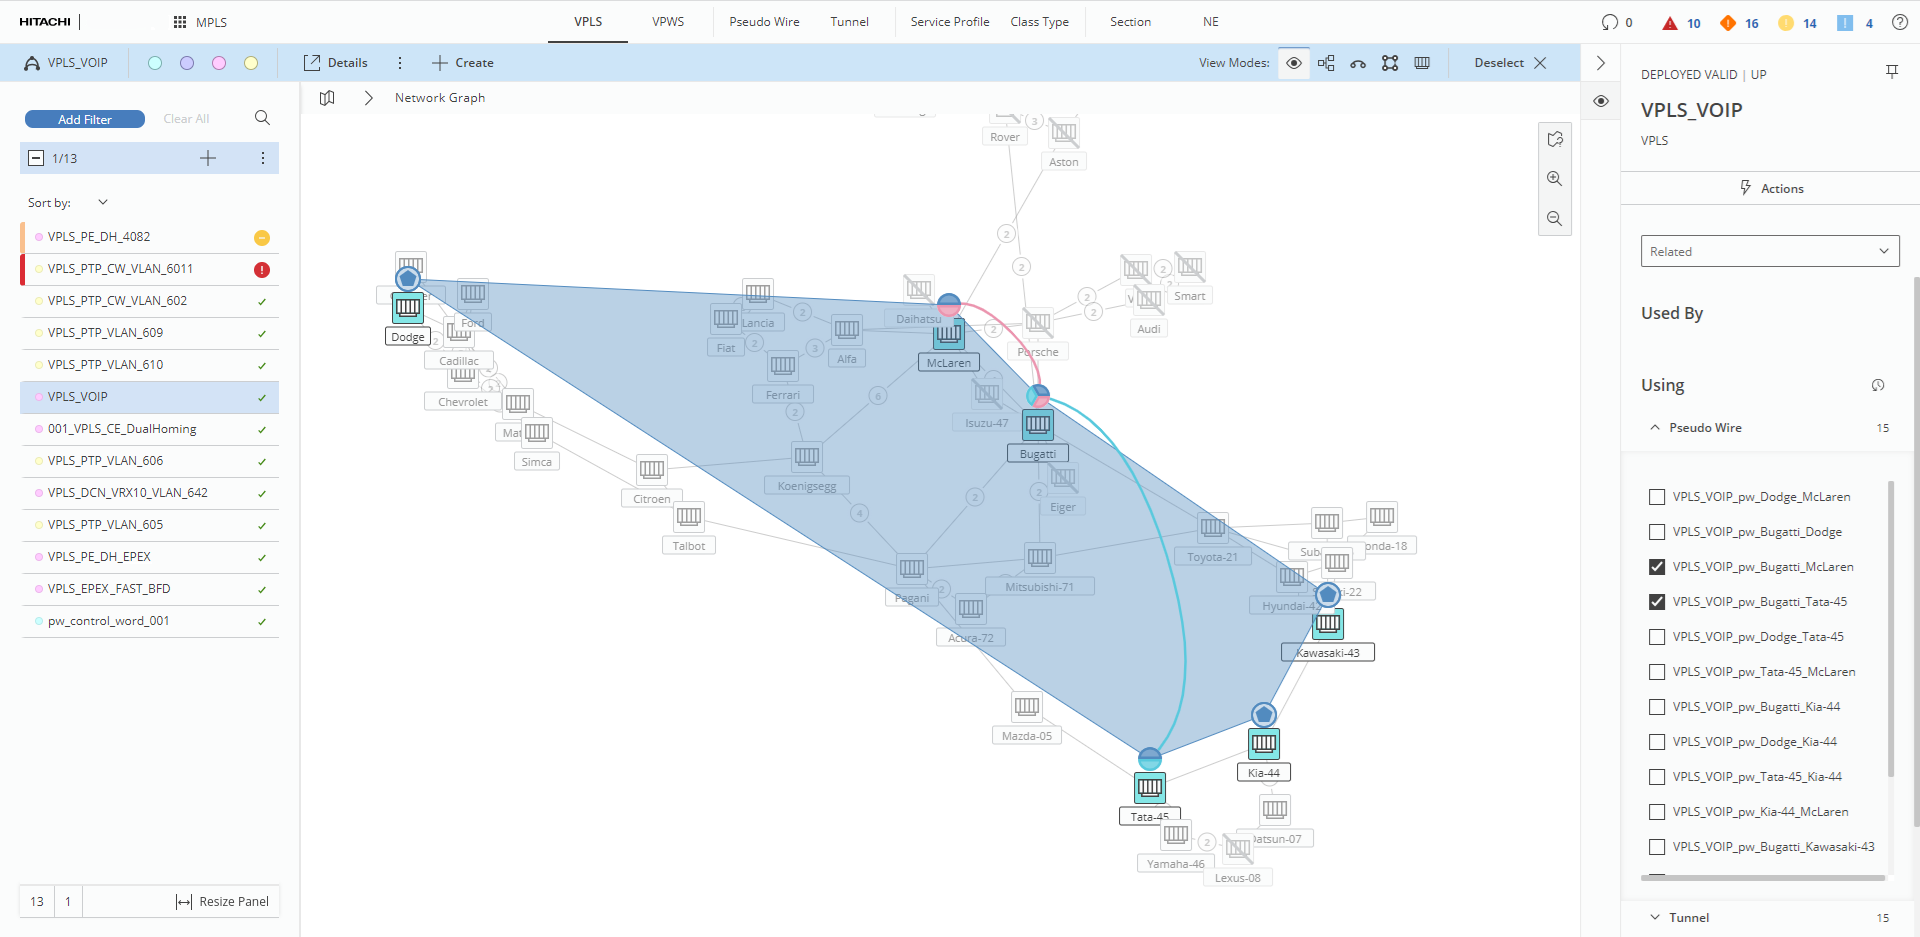Check VPLS_VOIP_pw_Dodge_McLaren pseudo wire

tap(1657, 497)
